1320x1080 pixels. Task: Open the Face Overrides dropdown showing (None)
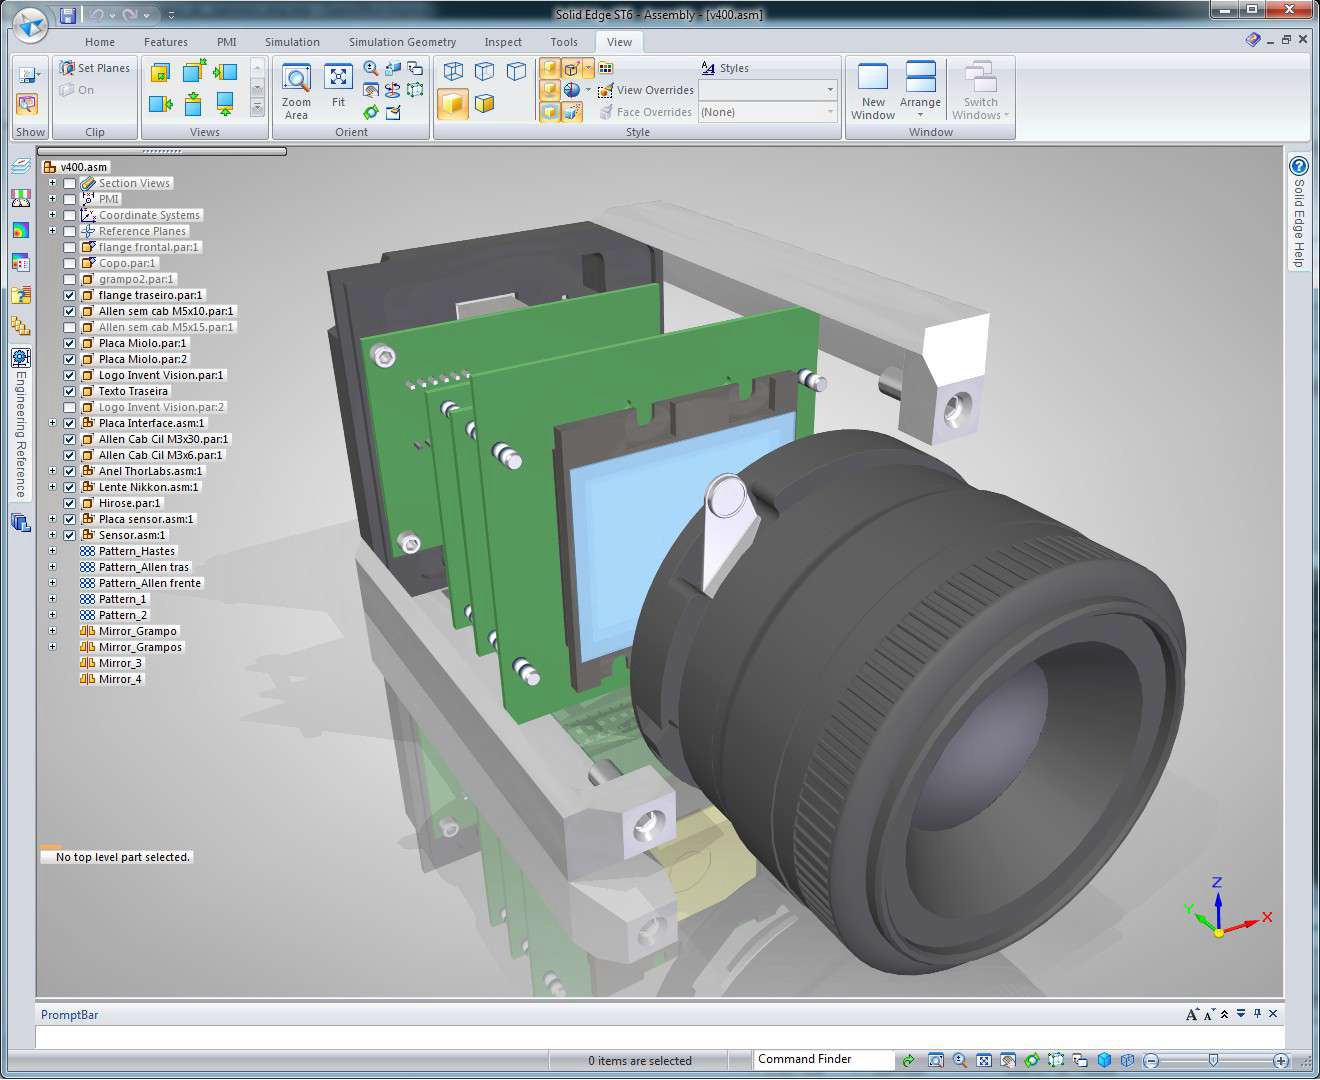point(767,112)
